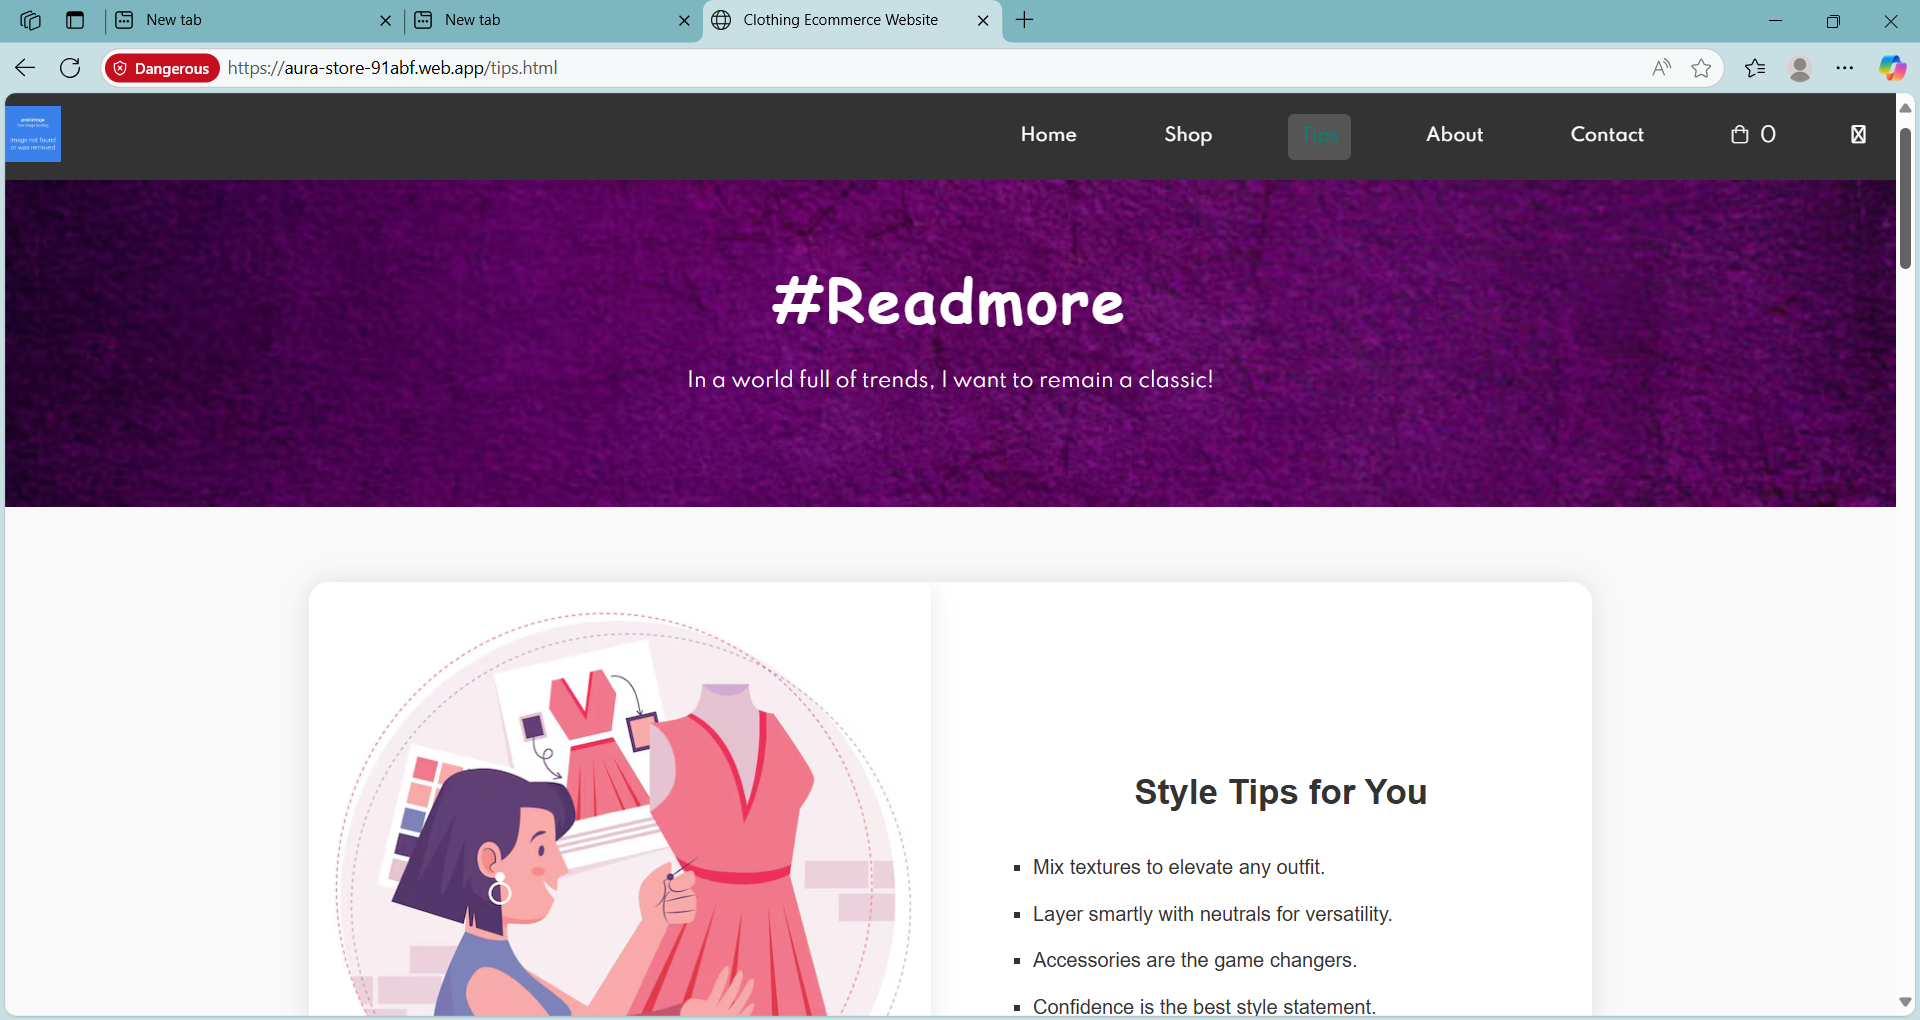
Task: Go to the Home nav link
Action: pyautogui.click(x=1048, y=135)
